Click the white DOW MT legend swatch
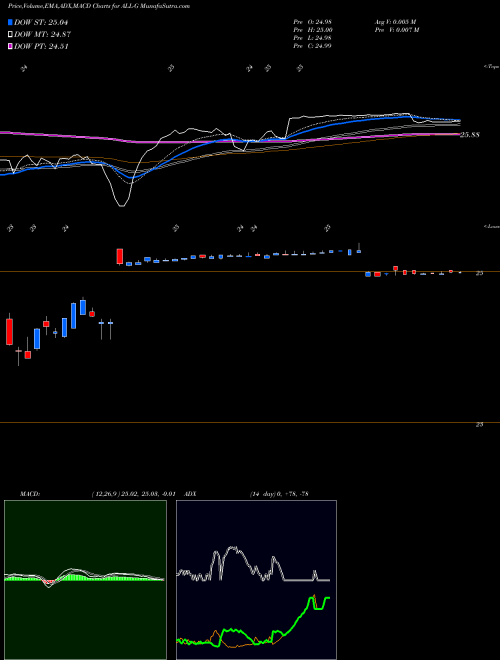Screen dimensions: 500x660 click(10, 35)
